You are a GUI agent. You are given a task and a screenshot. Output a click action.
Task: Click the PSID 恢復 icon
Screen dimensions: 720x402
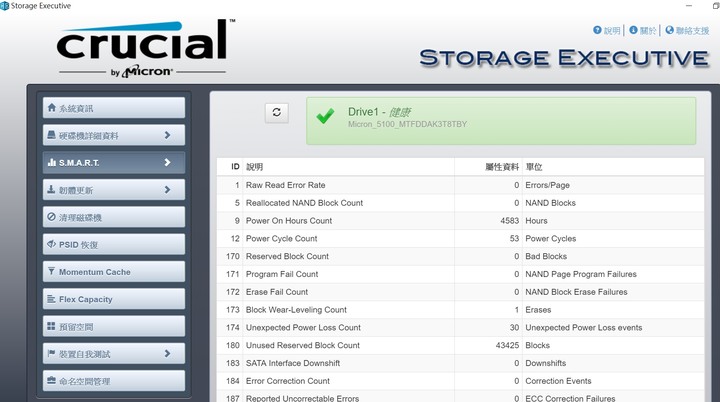pyautogui.click(x=51, y=244)
